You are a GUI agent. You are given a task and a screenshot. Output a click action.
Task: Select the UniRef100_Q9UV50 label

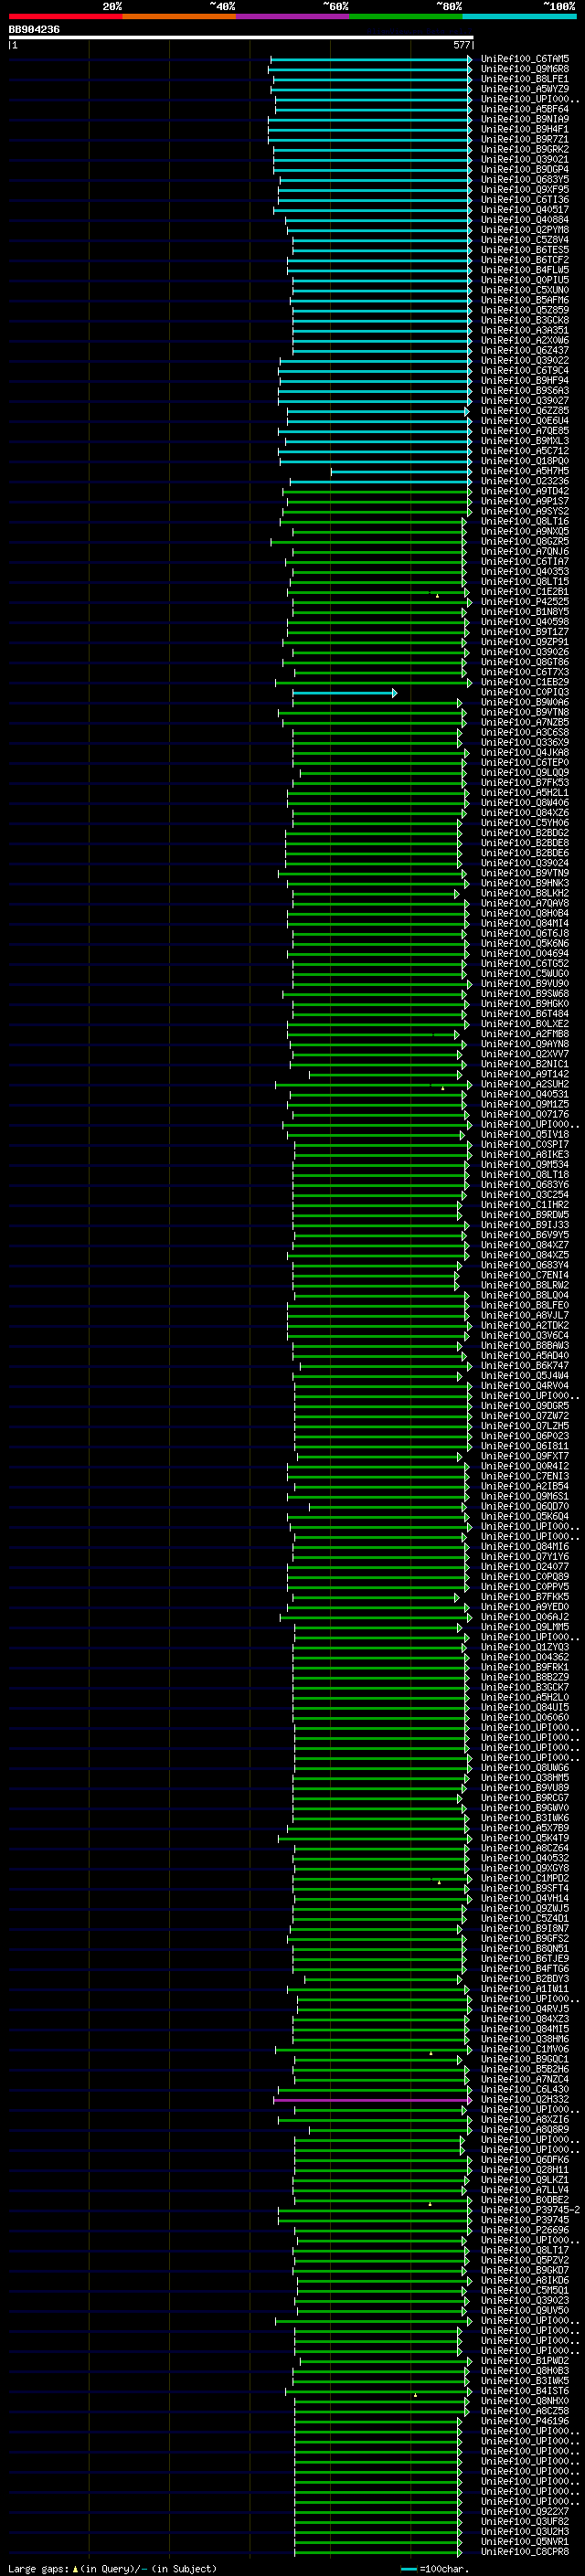[x=525, y=2310]
